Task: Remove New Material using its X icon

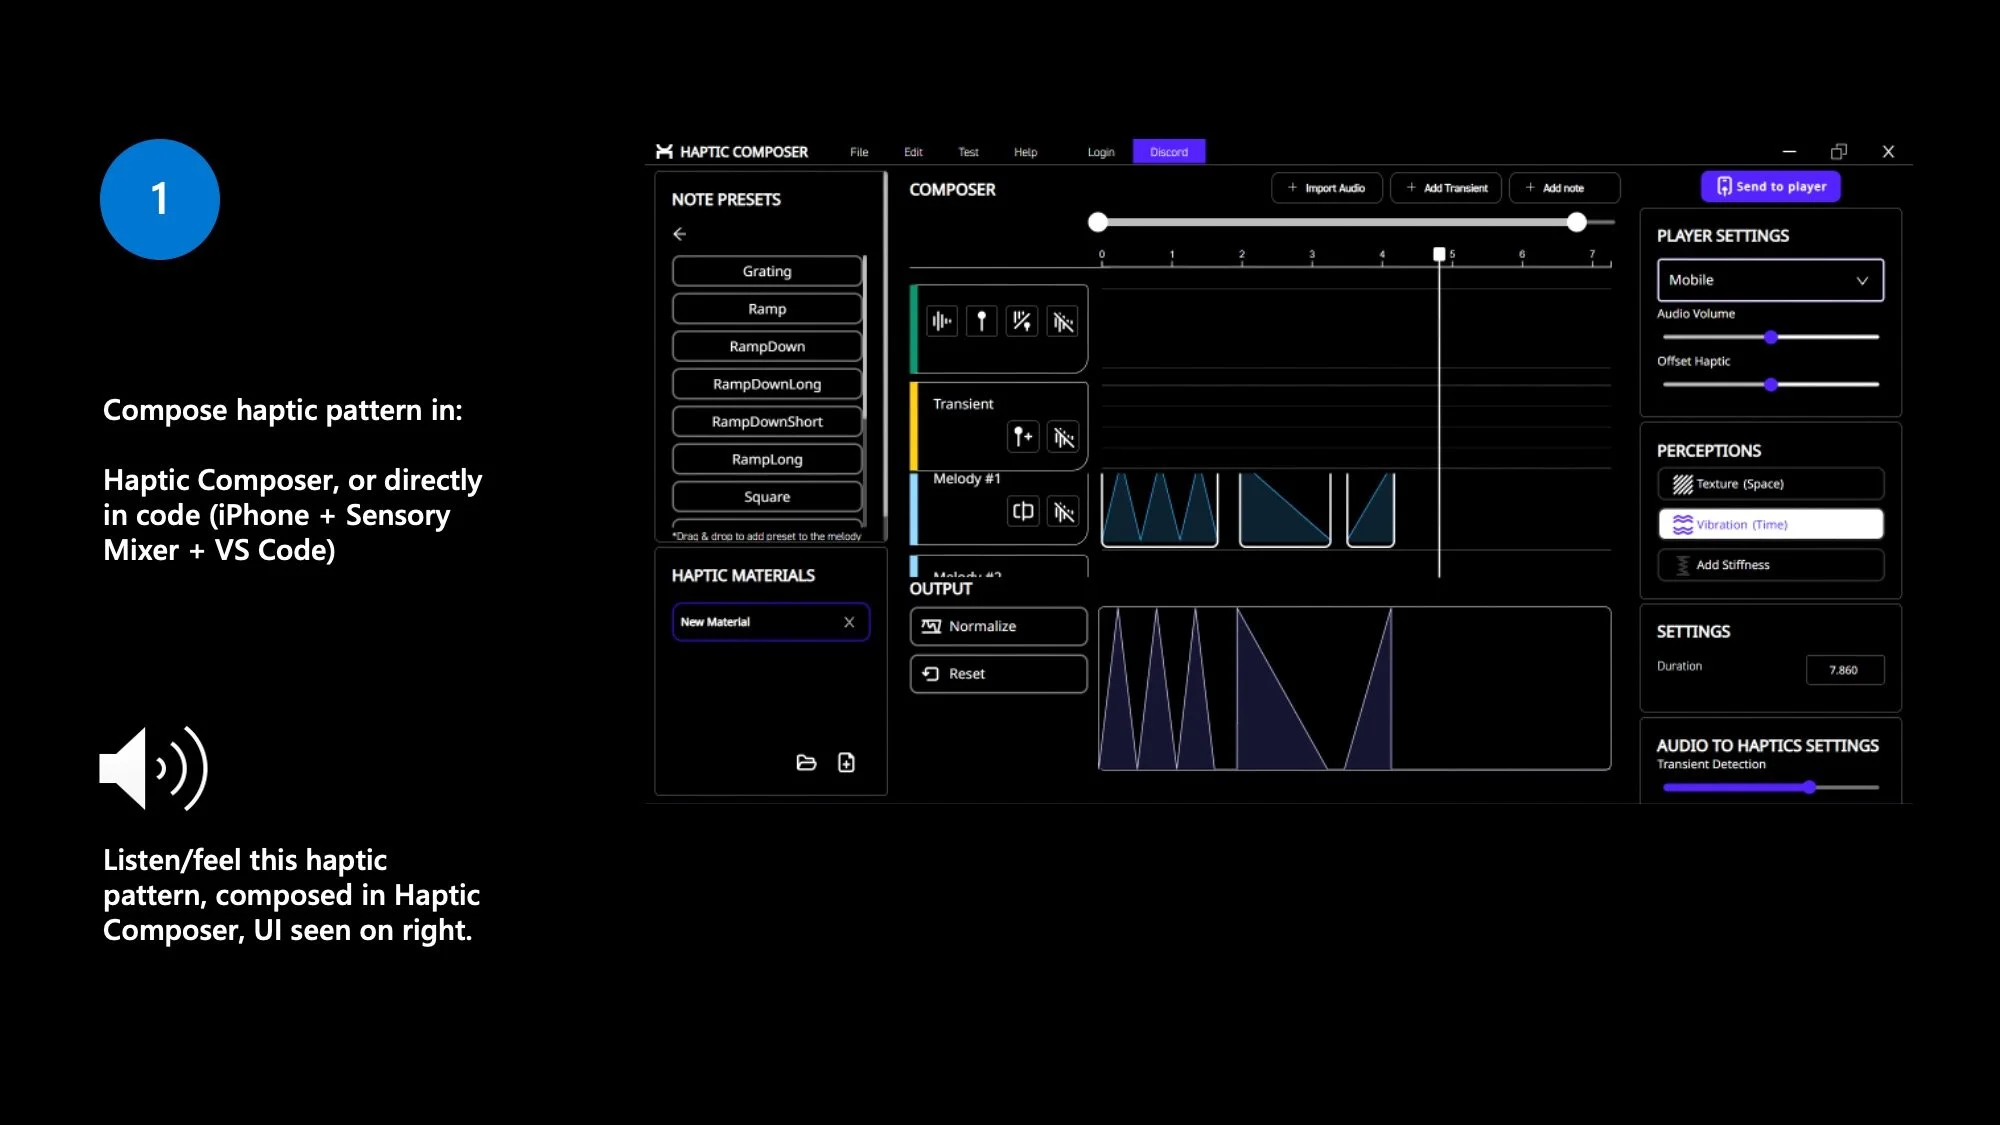Action: click(x=849, y=622)
